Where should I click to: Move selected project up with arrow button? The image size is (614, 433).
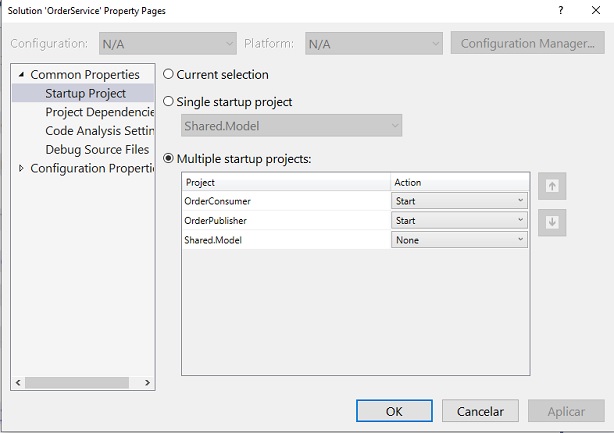pos(552,186)
